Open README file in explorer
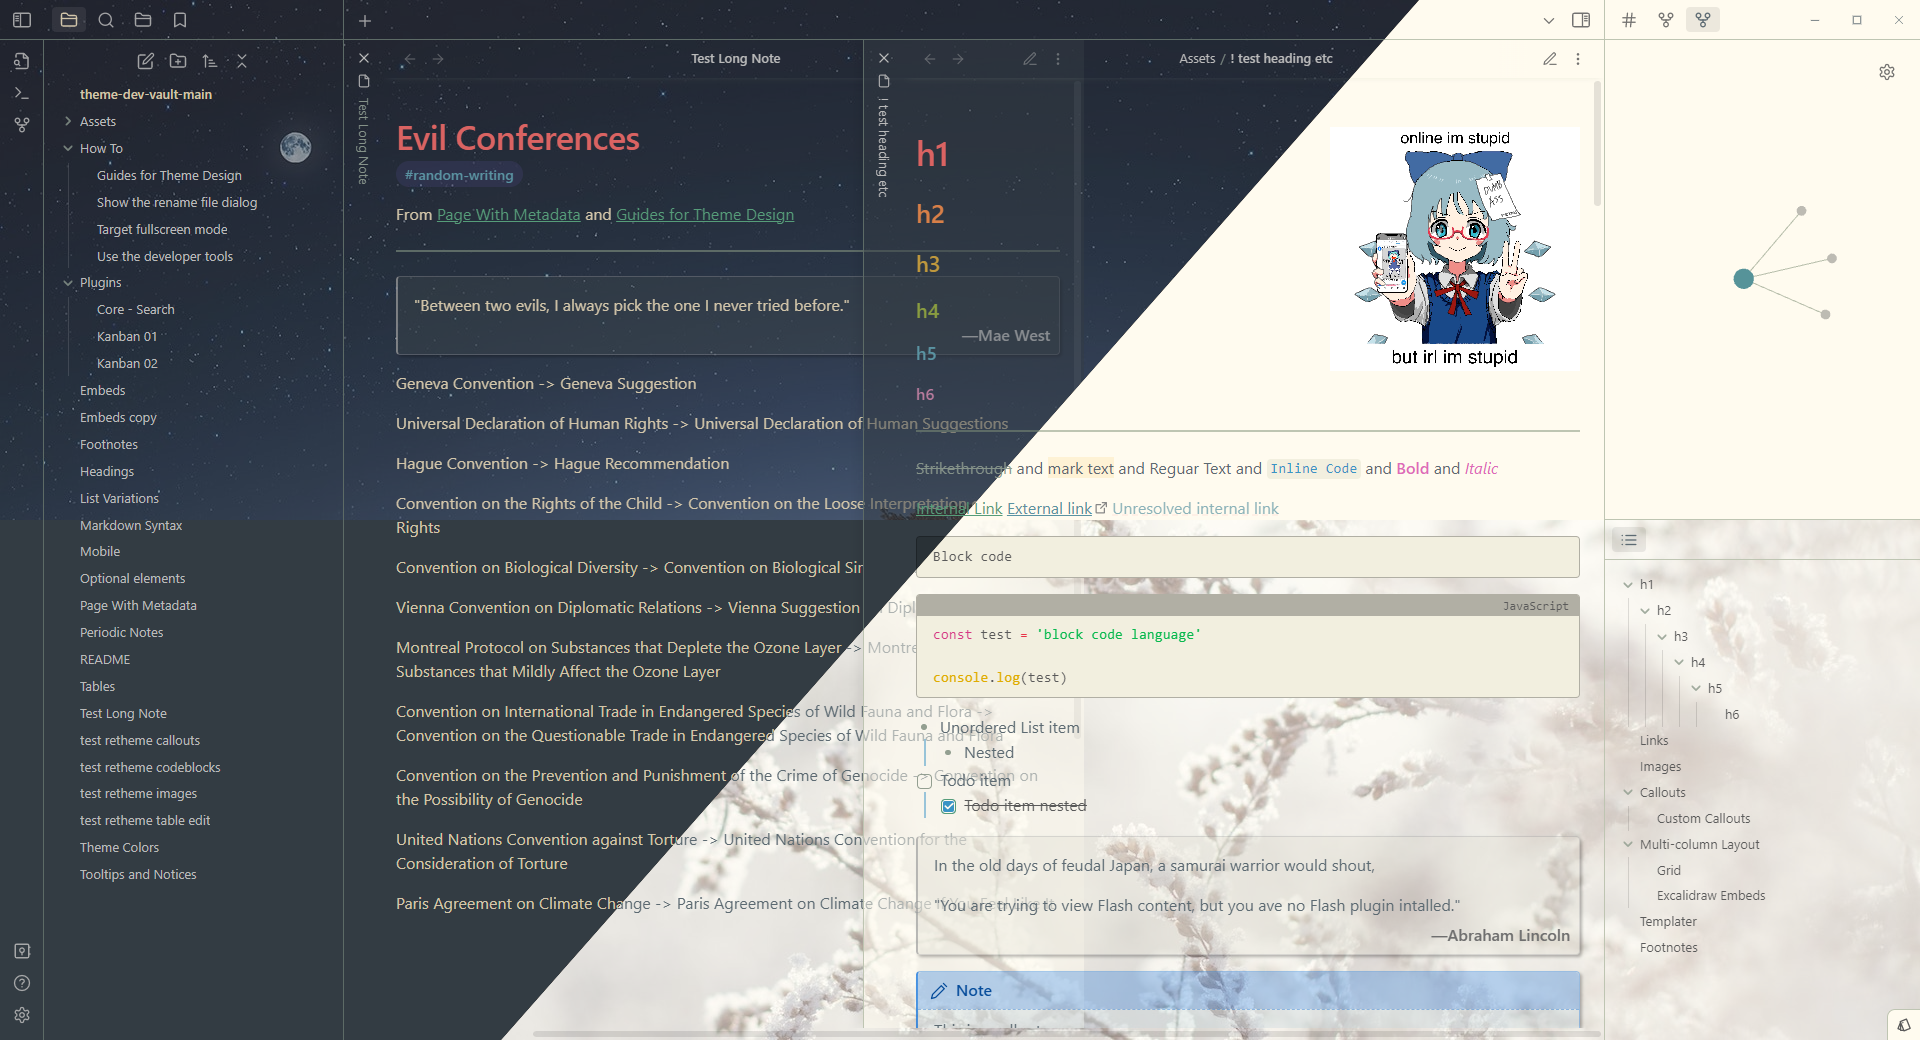1920x1040 pixels. tap(105, 660)
